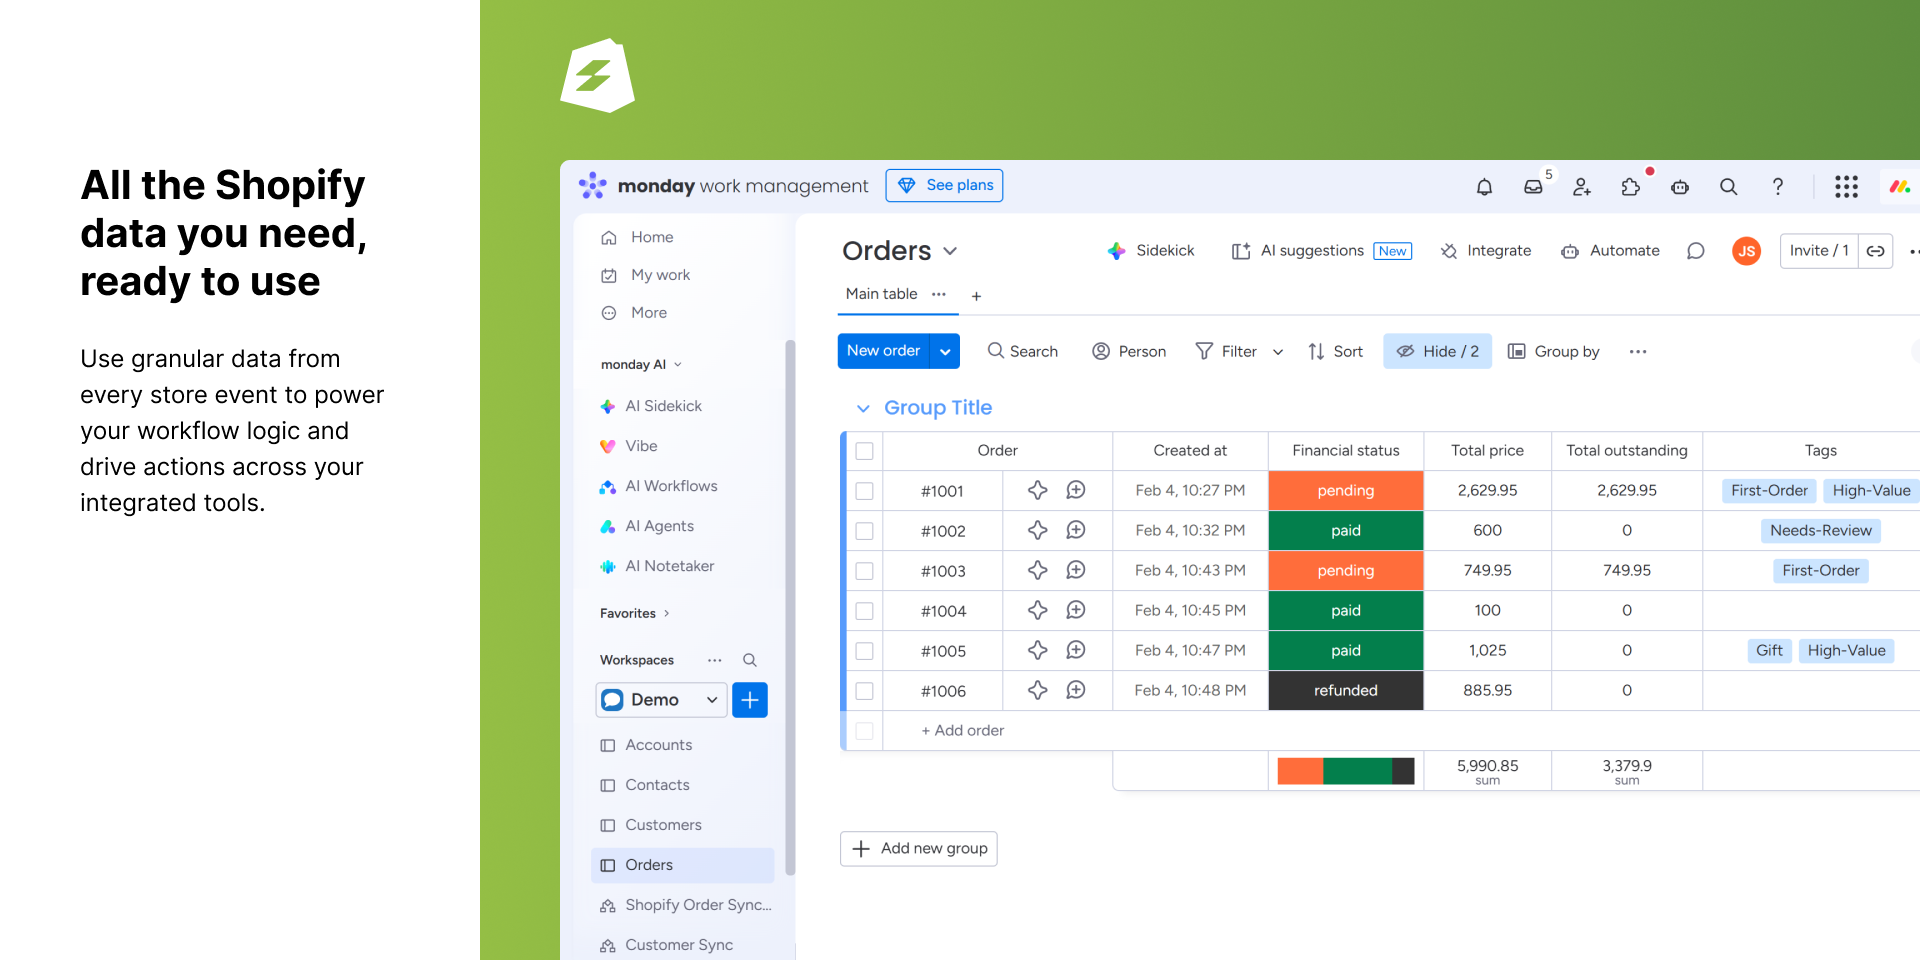
Task: Open the nine-dot apps grid
Action: pos(1846,187)
